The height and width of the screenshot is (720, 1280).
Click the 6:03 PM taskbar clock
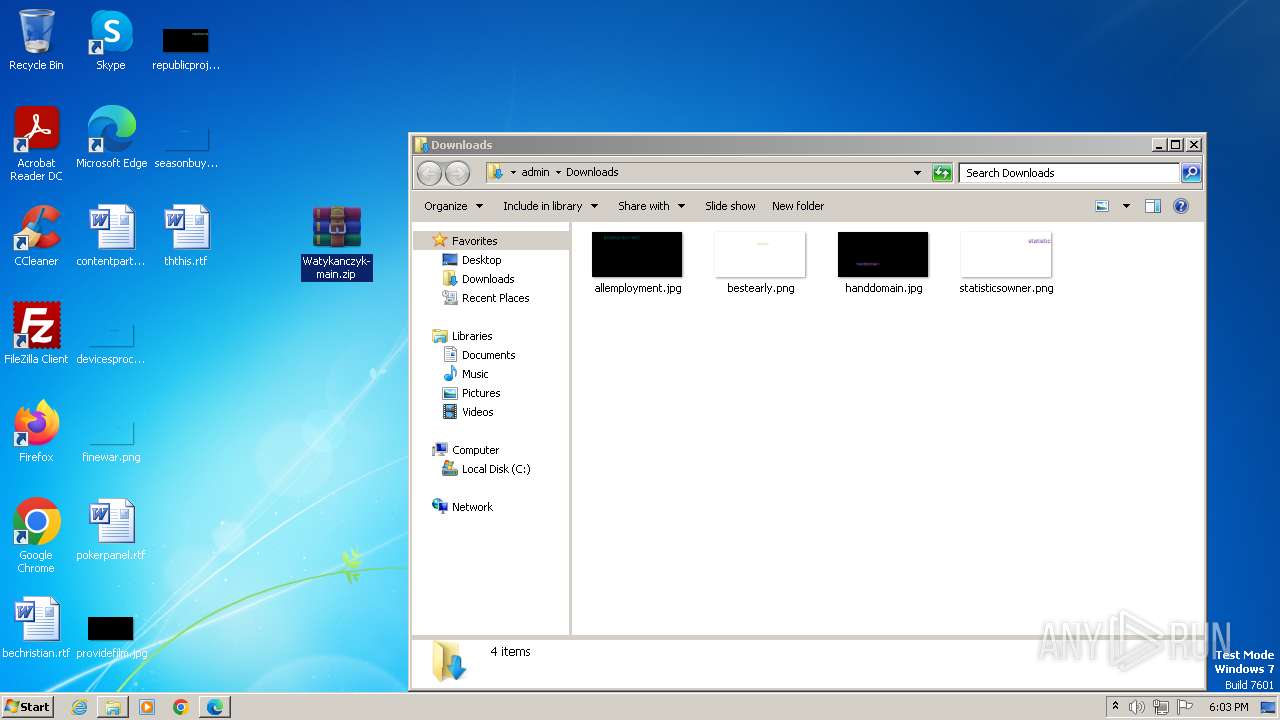[x=1228, y=707]
